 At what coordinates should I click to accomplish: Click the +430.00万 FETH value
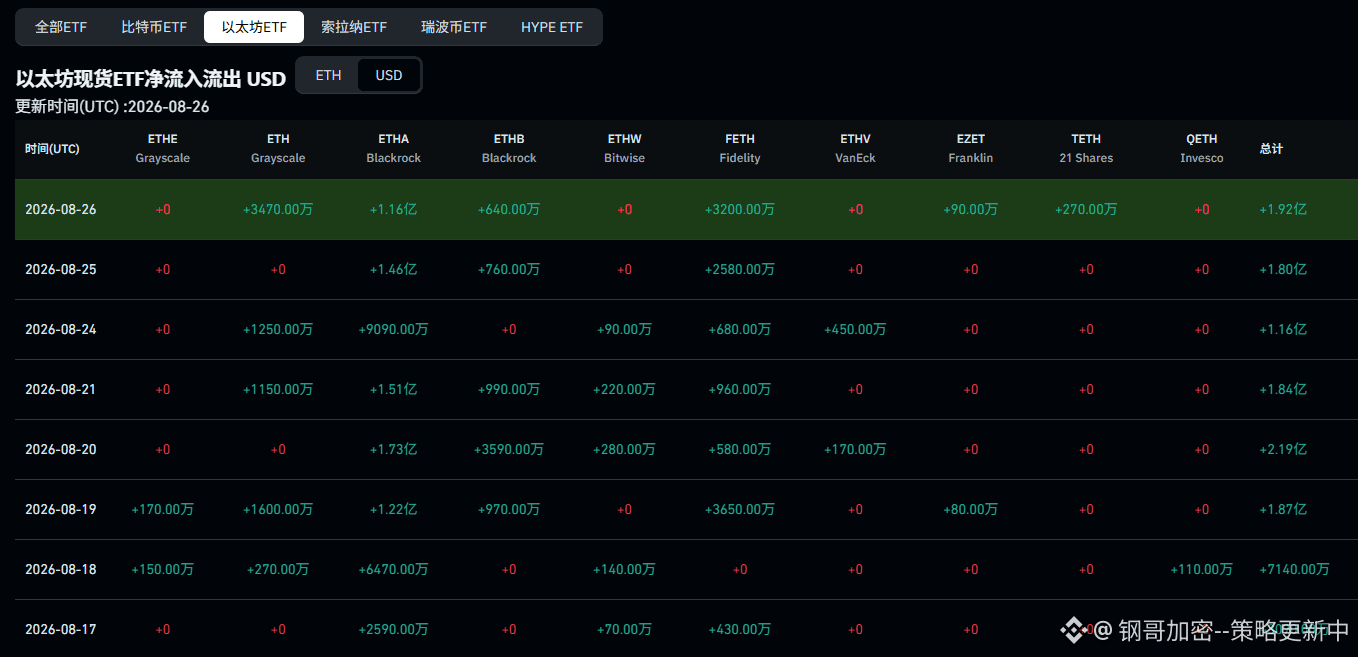[x=740, y=629]
